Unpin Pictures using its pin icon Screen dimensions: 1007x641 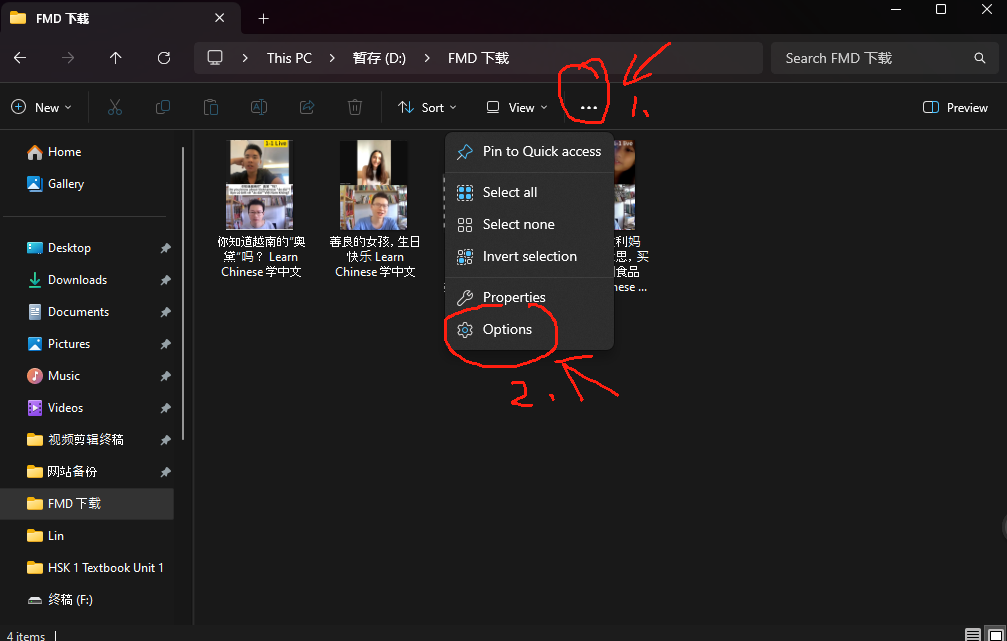165,344
